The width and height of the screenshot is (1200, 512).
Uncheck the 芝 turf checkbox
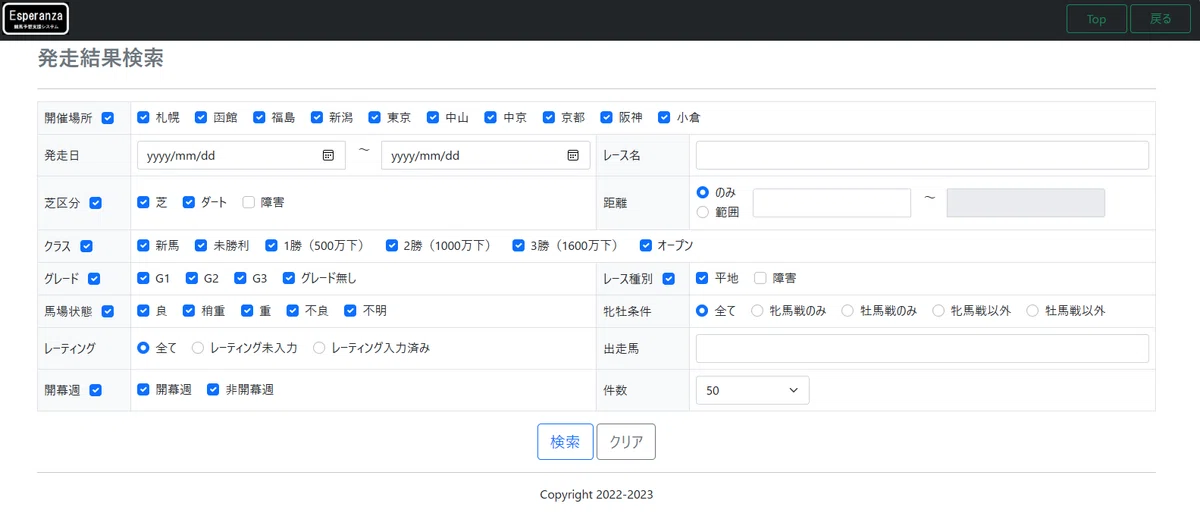coord(143,202)
